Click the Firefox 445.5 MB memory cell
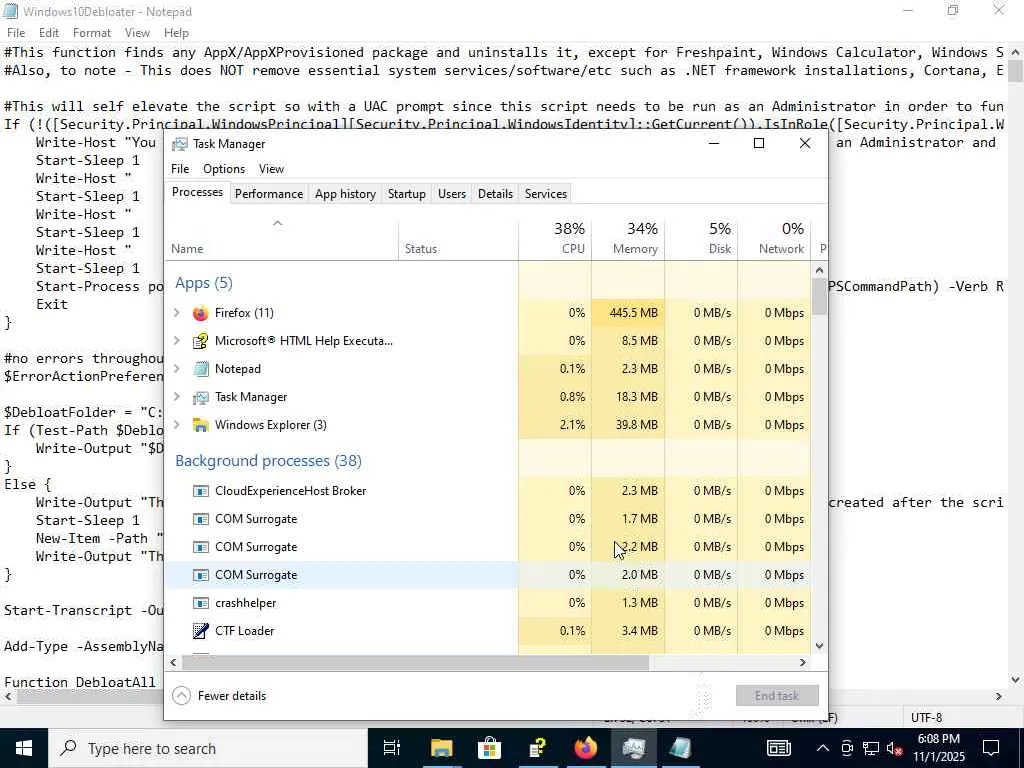Image resolution: width=1024 pixels, height=768 pixels. pyautogui.click(x=628, y=313)
